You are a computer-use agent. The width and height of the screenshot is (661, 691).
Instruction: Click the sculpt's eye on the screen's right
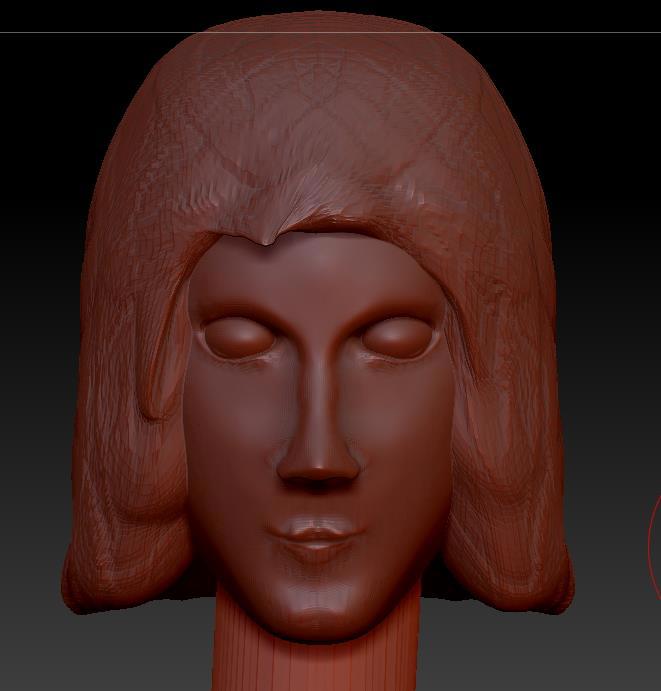400,337
